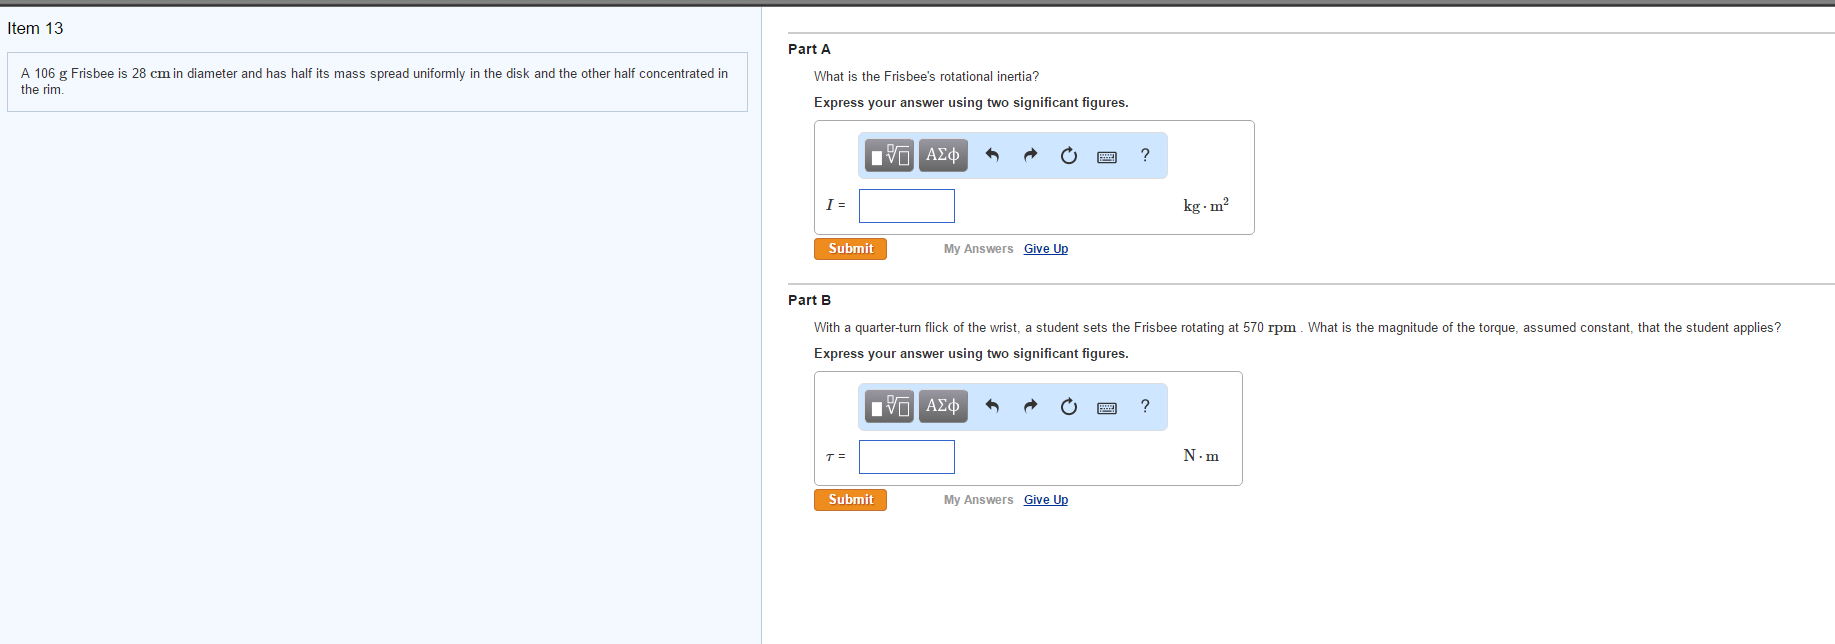Click Give Up for Part A
Viewport: 1835px width, 644px height.
pos(1046,249)
